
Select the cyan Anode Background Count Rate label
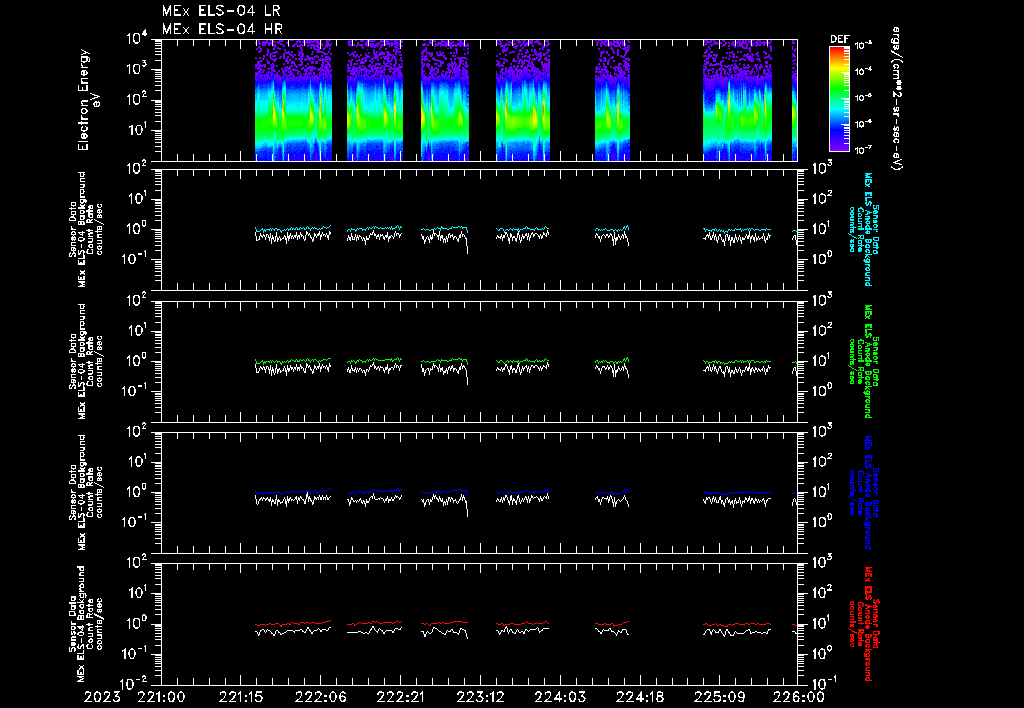click(x=864, y=229)
